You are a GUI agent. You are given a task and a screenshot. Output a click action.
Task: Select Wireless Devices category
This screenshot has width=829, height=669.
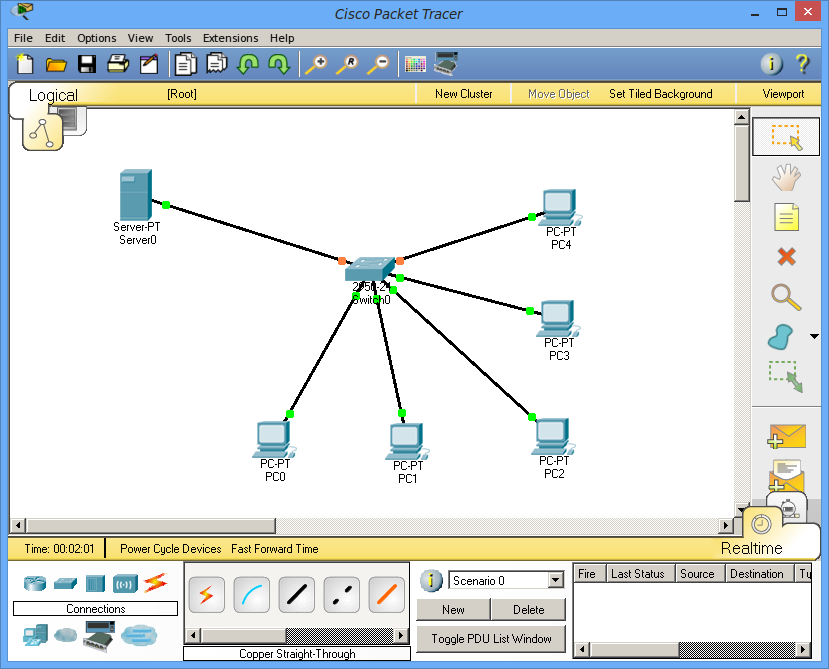click(125, 584)
